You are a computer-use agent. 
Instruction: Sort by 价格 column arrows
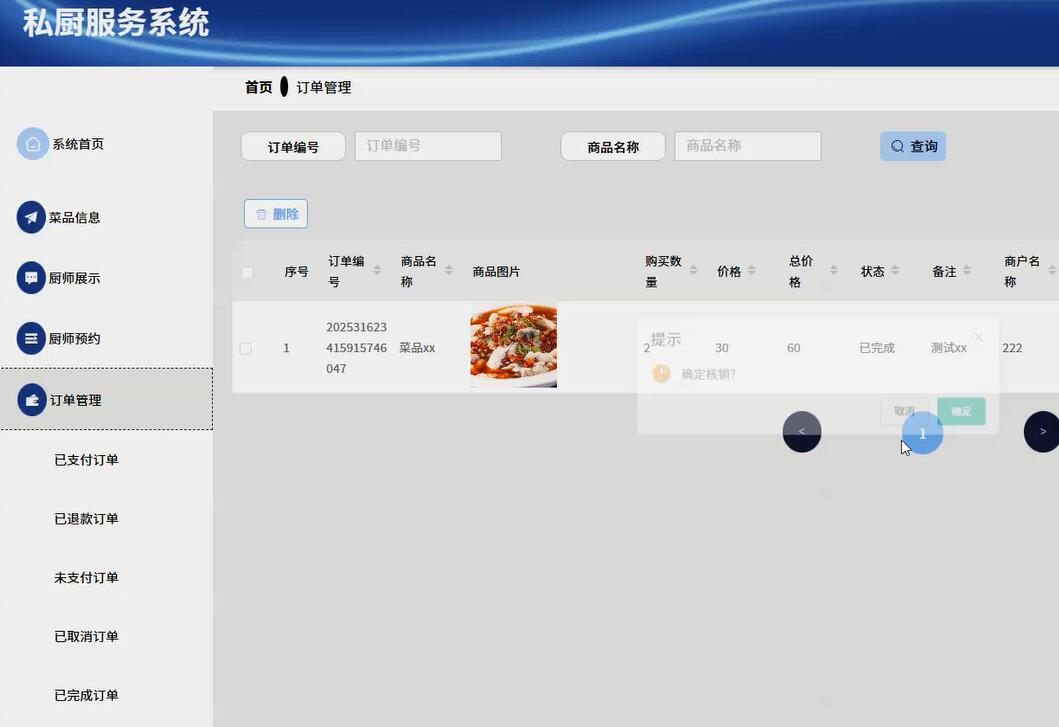point(751,270)
